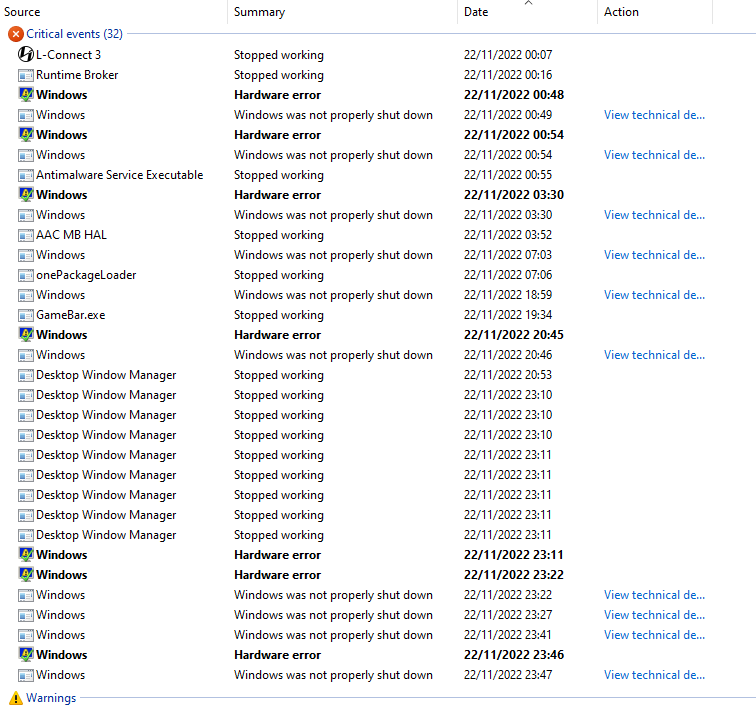756x711 pixels.
Task: Select the AAC MB HAL source name
Action: (x=71, y=235)
